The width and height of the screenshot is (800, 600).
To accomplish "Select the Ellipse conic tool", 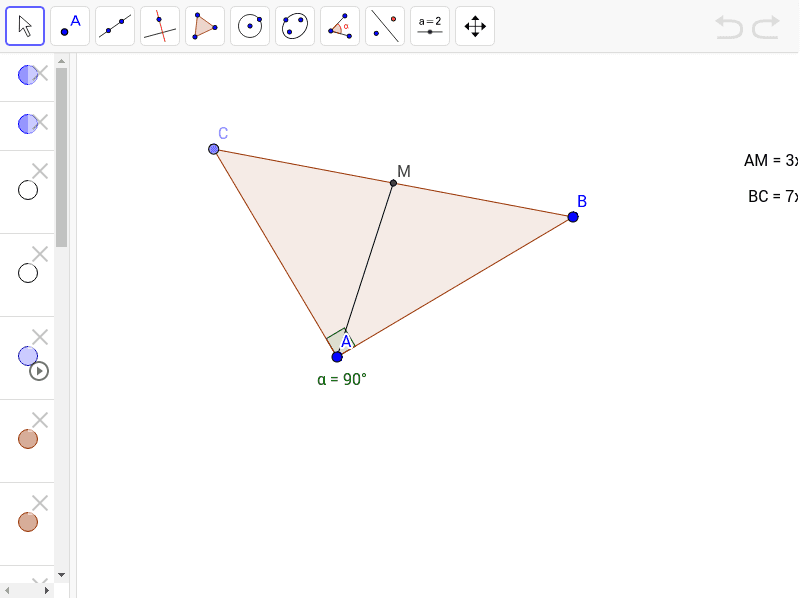I will click(295, 26).
